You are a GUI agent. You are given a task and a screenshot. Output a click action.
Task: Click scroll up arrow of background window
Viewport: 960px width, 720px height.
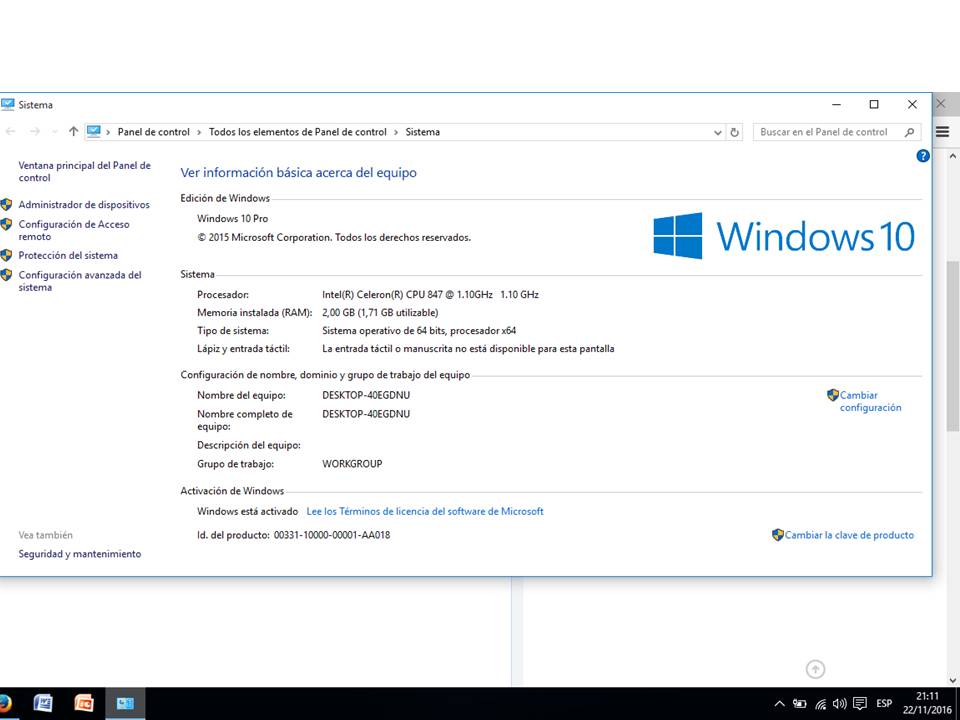point(953,157)
